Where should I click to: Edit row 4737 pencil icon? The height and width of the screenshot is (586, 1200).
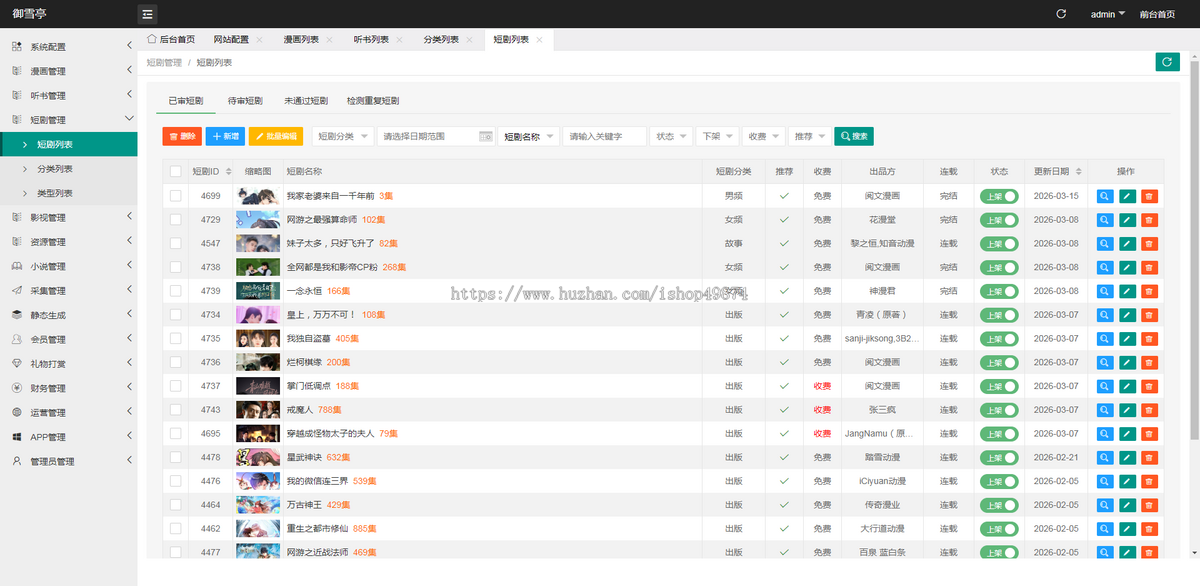point(1127,386)
